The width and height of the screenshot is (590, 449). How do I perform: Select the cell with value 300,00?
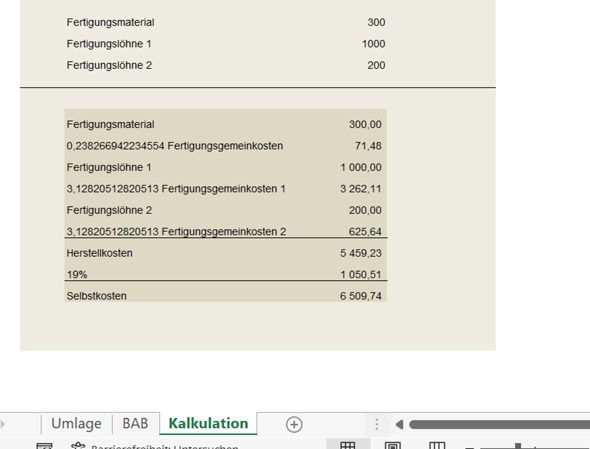365,125
